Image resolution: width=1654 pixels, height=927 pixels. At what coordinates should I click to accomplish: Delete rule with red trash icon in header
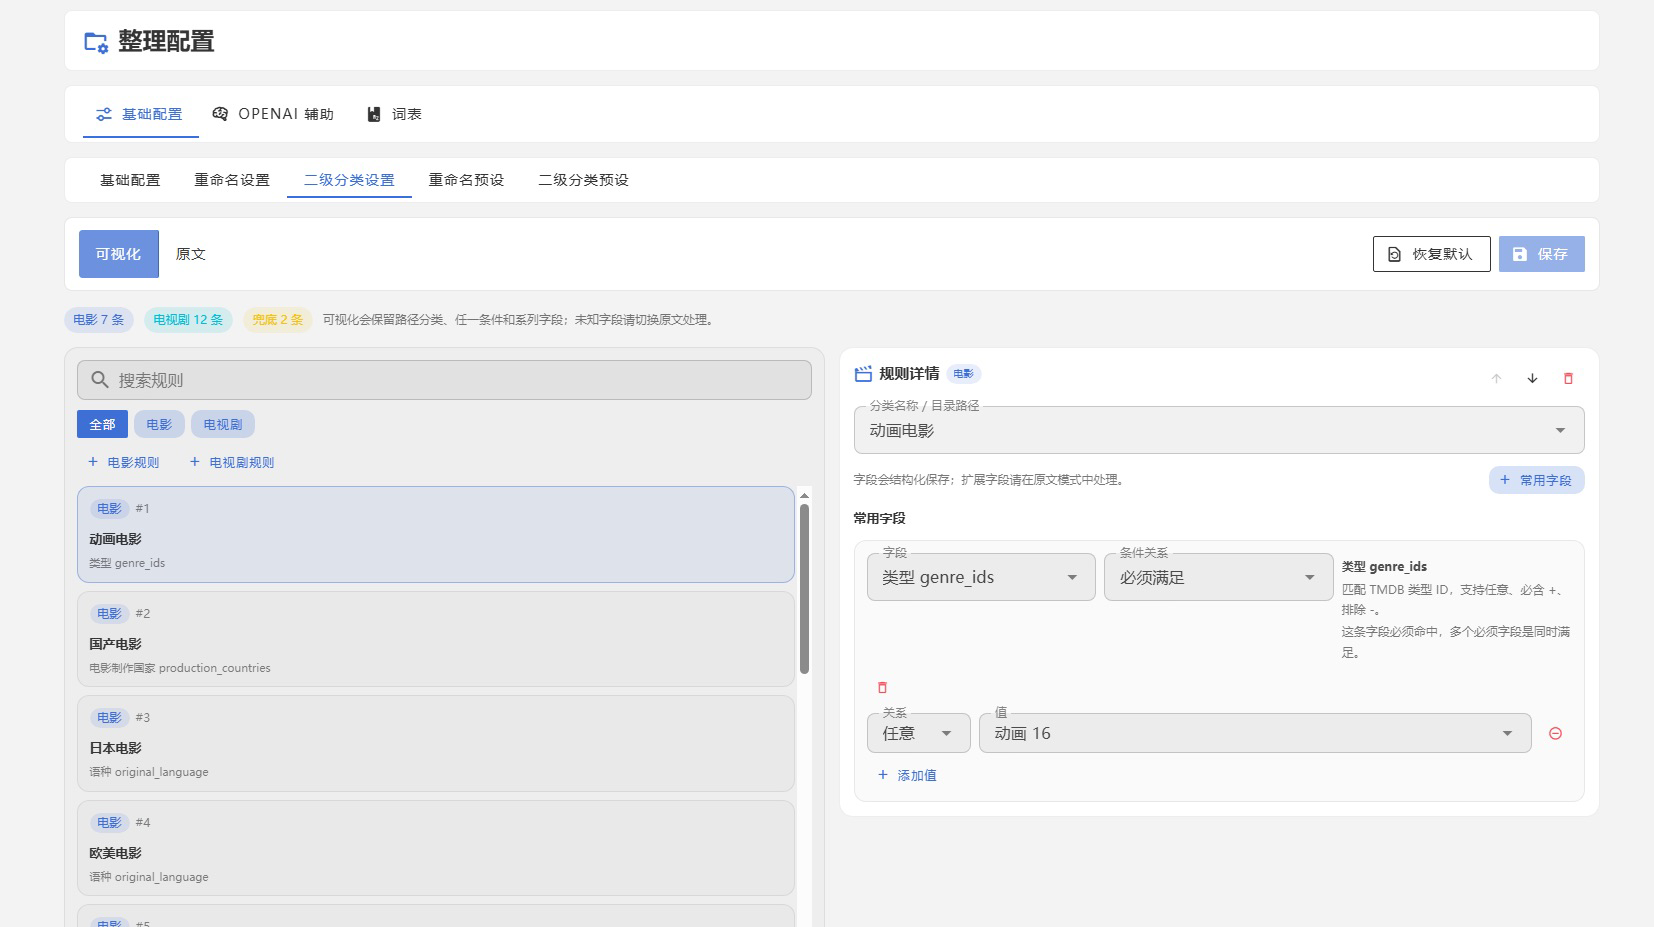(x=1568, y=378)
